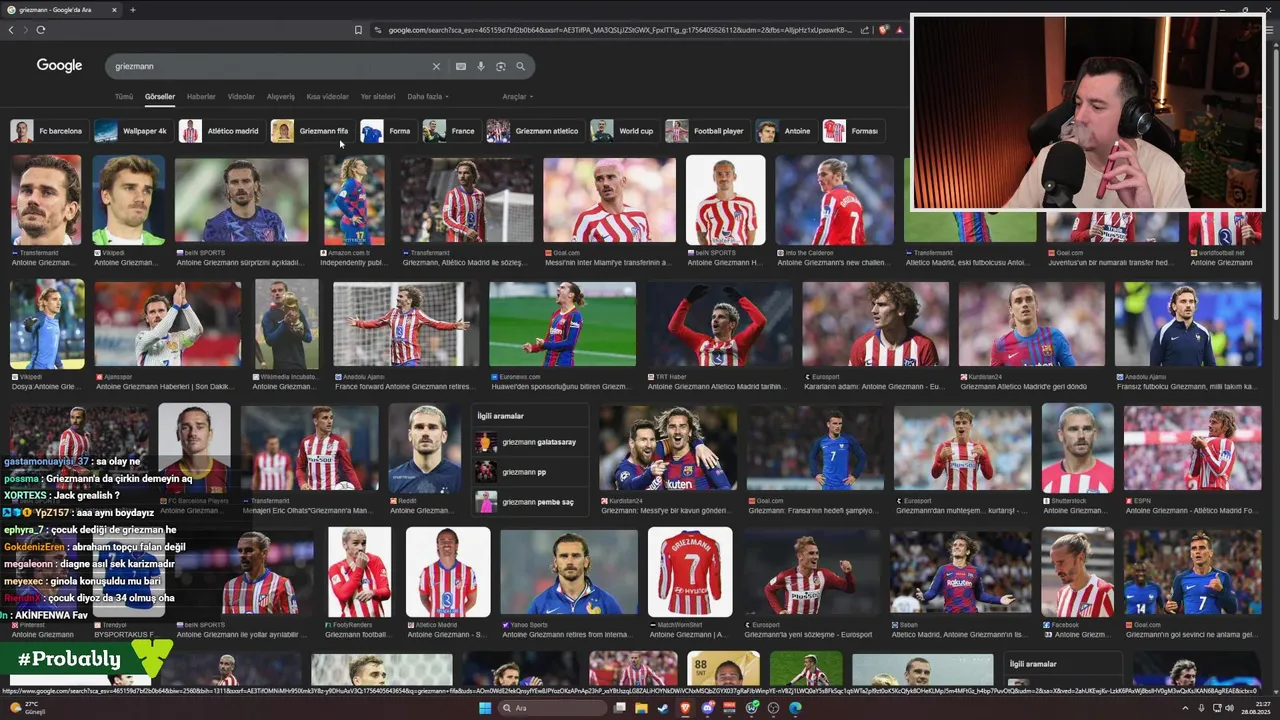The height and width of the screenshot is (720, 1280).
Task: Clear the griezmann search query
Action: (436, 67)
